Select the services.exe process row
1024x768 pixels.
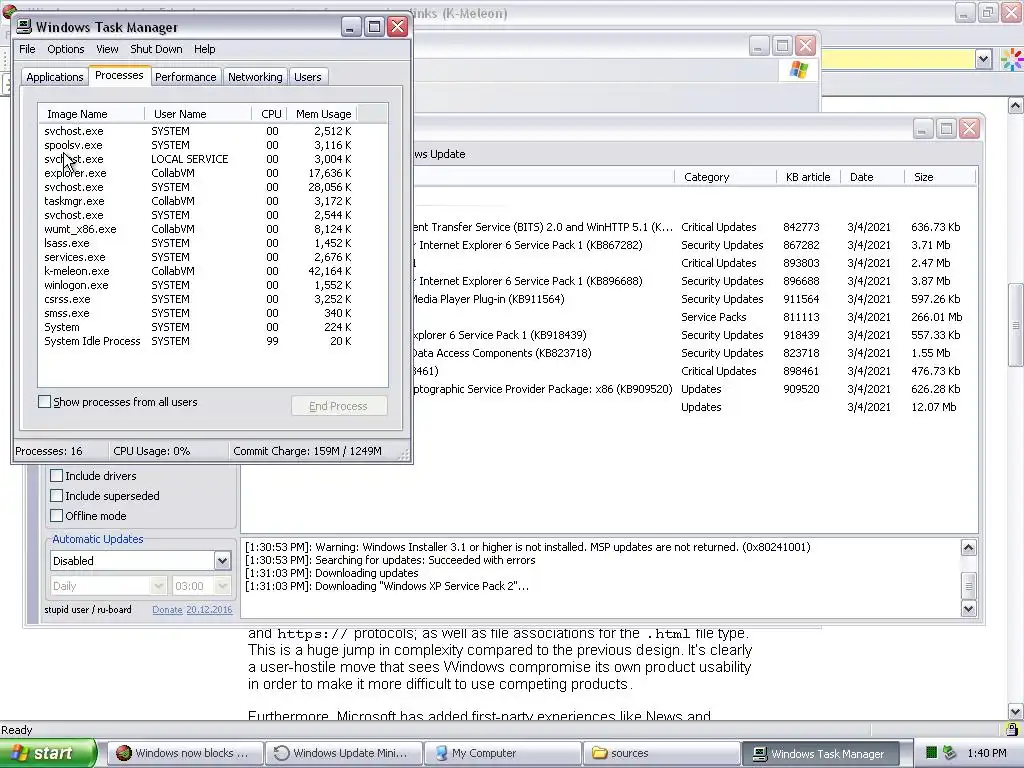click(198, 257)
